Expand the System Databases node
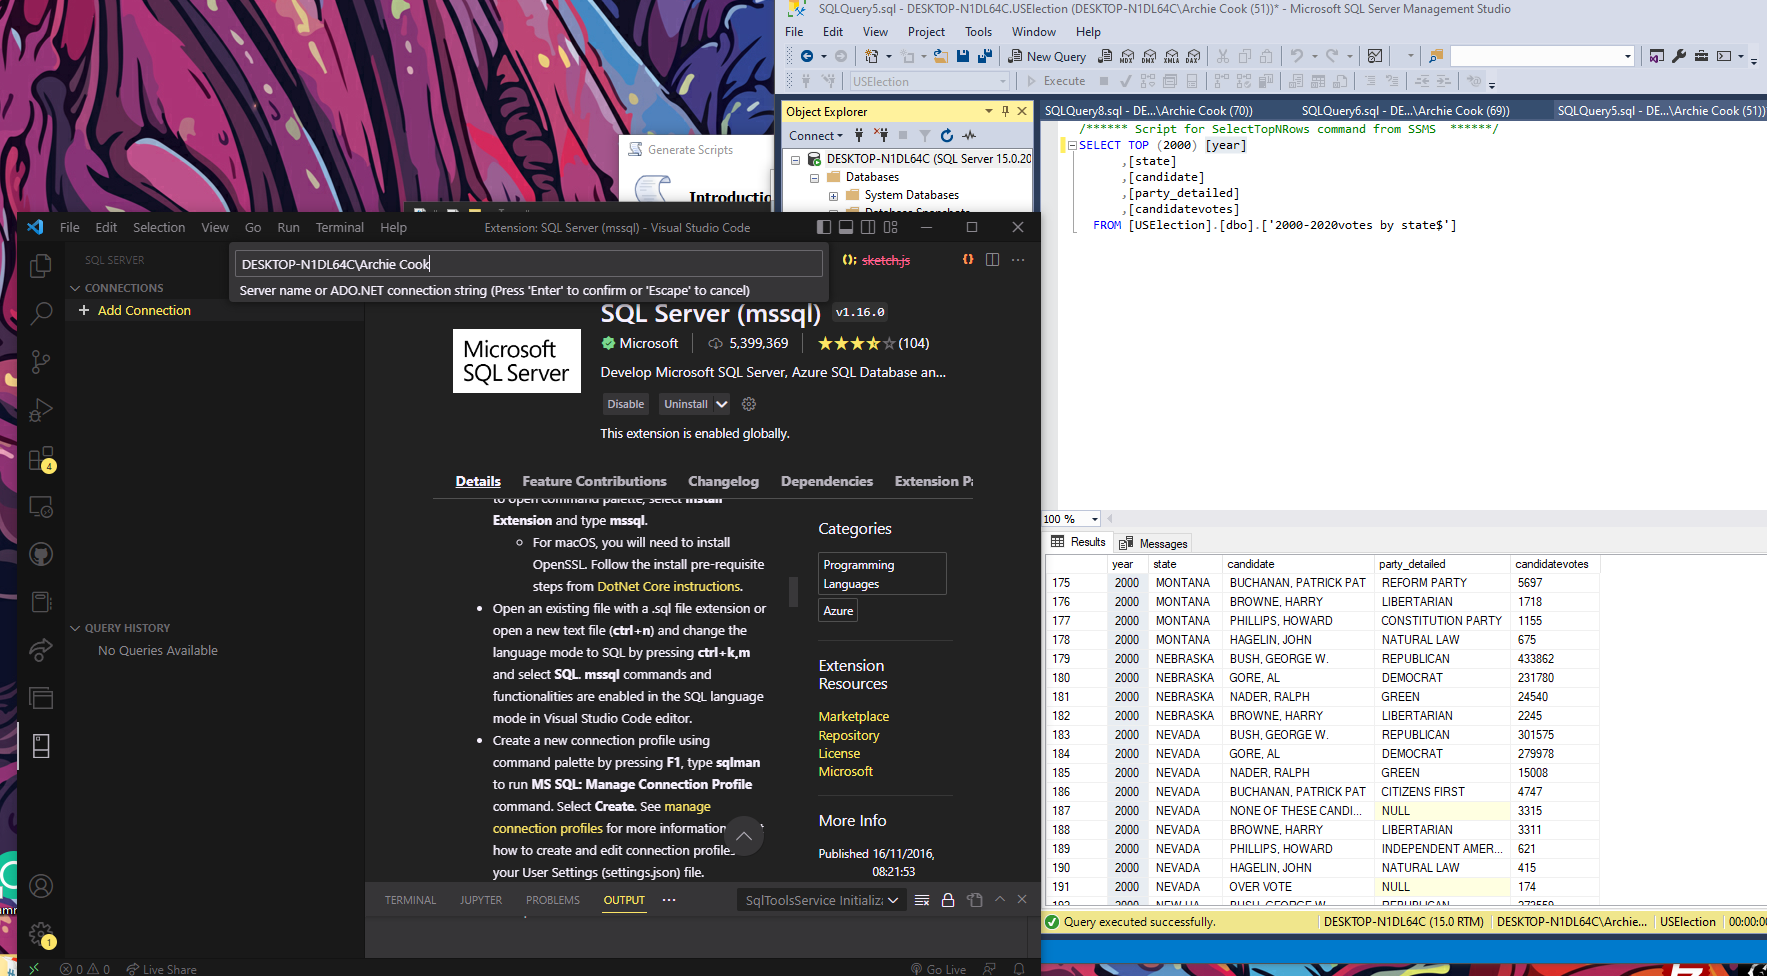 (834, 195)
